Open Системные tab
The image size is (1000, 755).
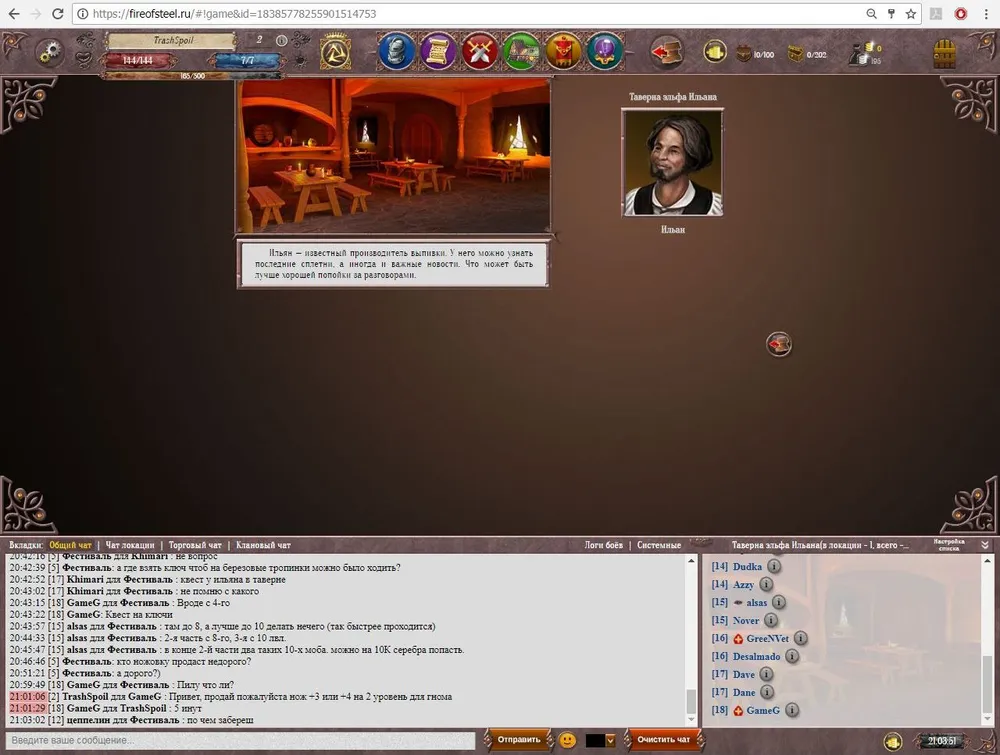[659, 545]
